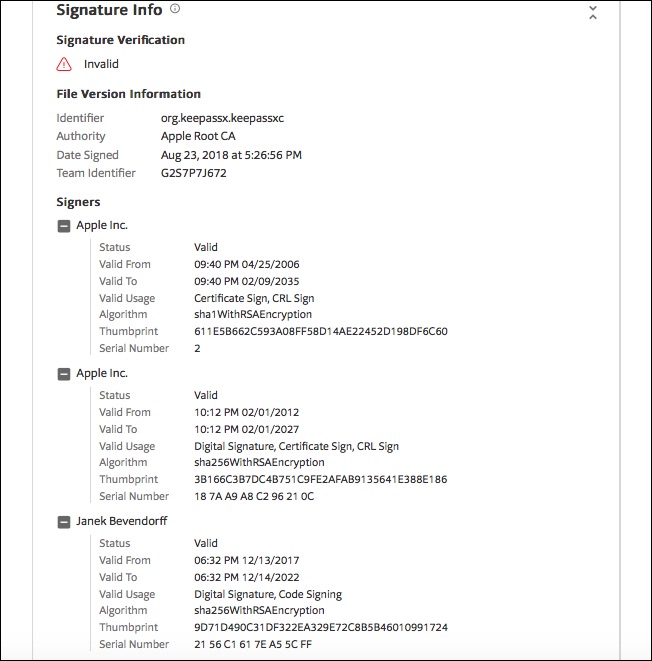Click Valid To 09:40 PM 02/09/2035
The height and width of the screenshot is (661, 652).
coord(247,281)
